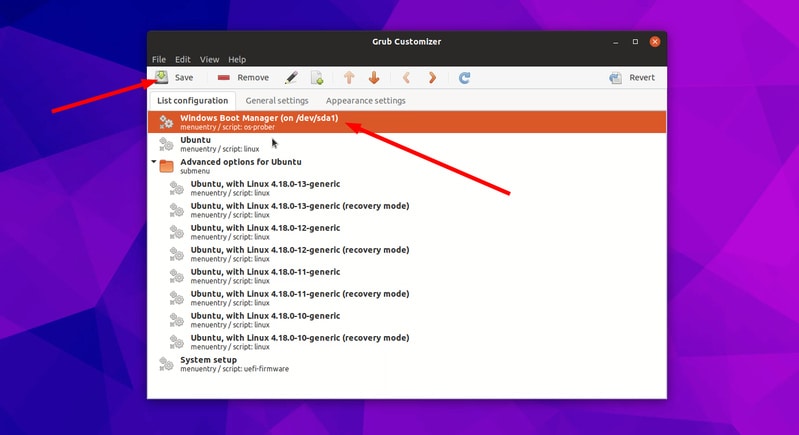Click the left chevron toolbar icon
The height and width of the screenshot is (435, 799).
406,77
